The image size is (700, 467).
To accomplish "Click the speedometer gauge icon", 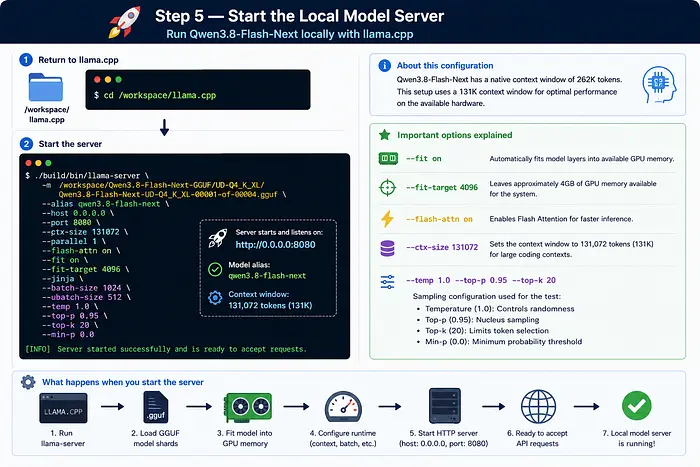I will pos(343,407).
